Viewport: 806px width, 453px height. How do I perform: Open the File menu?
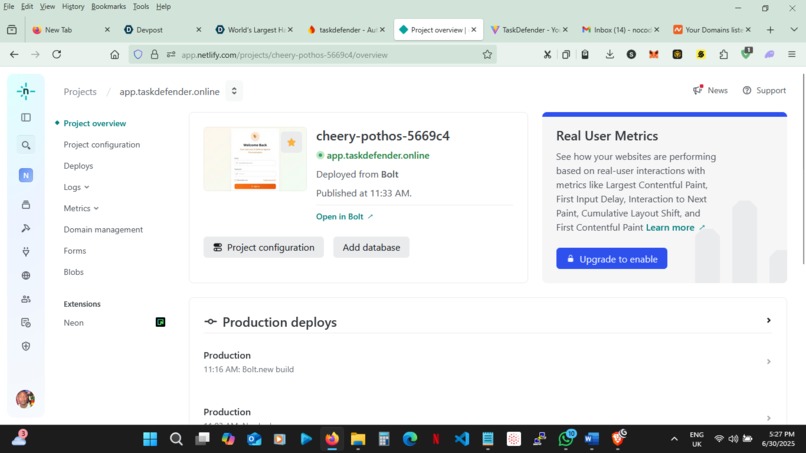9,7
